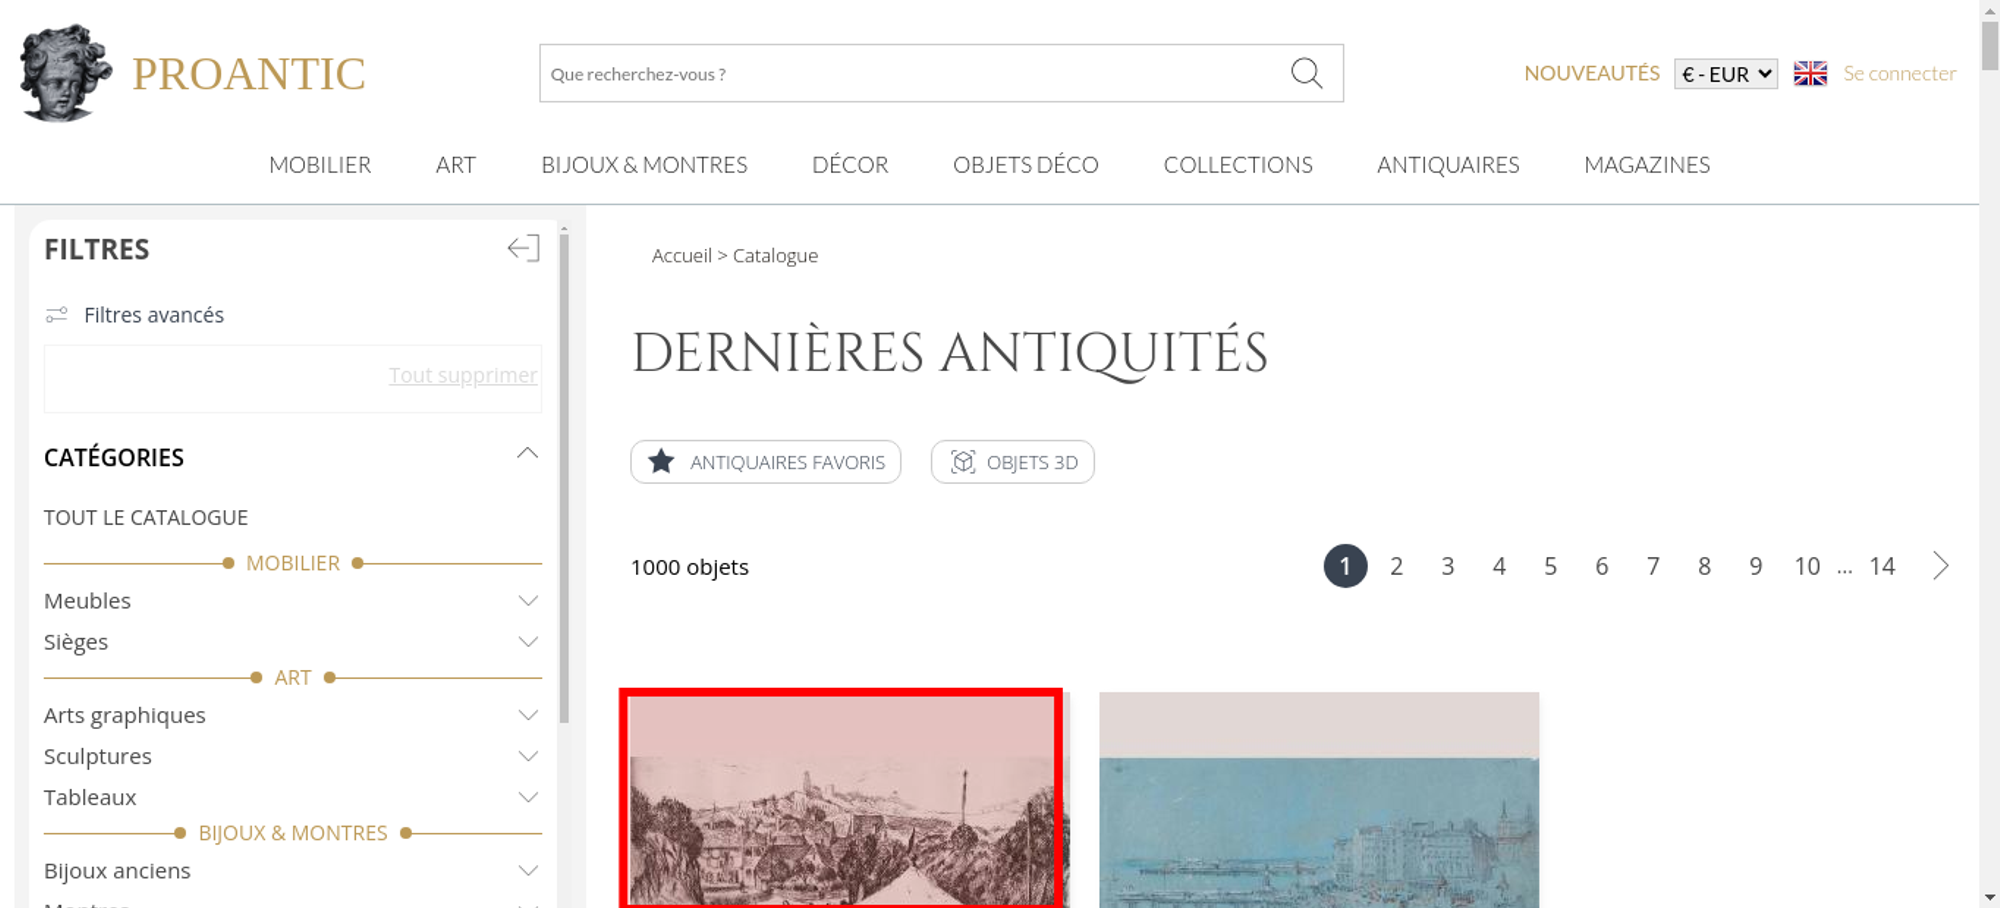2000x908 pixels.
Task: Open the Mobilier menu
Action: point(320,165)
